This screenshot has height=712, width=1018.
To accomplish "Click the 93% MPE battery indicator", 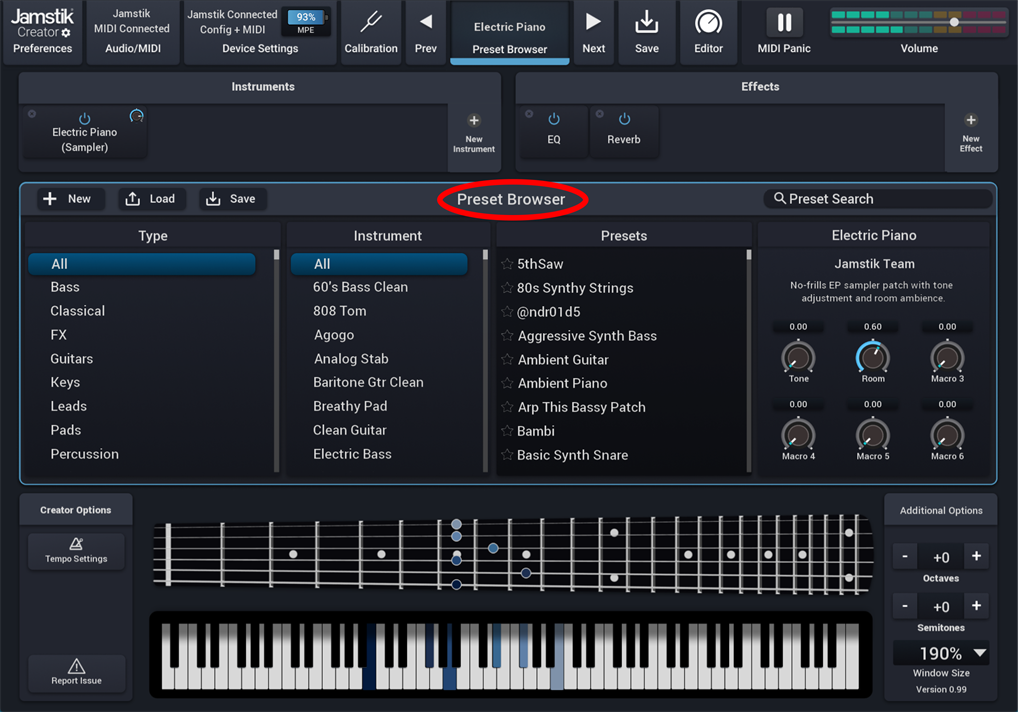I will pyautogui.click(x=306, y=22).
